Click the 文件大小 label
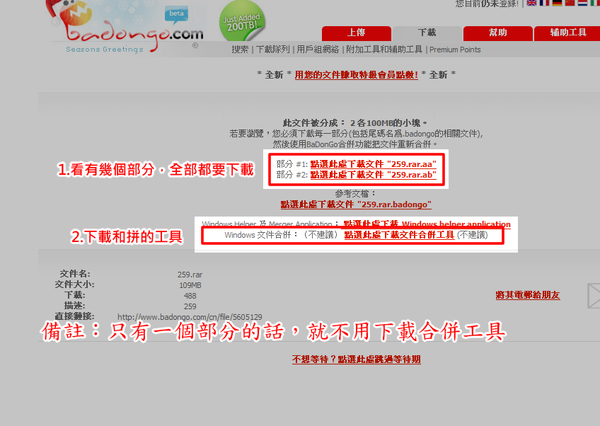Screen dimensions: 600x426 [x=74, y=284]
